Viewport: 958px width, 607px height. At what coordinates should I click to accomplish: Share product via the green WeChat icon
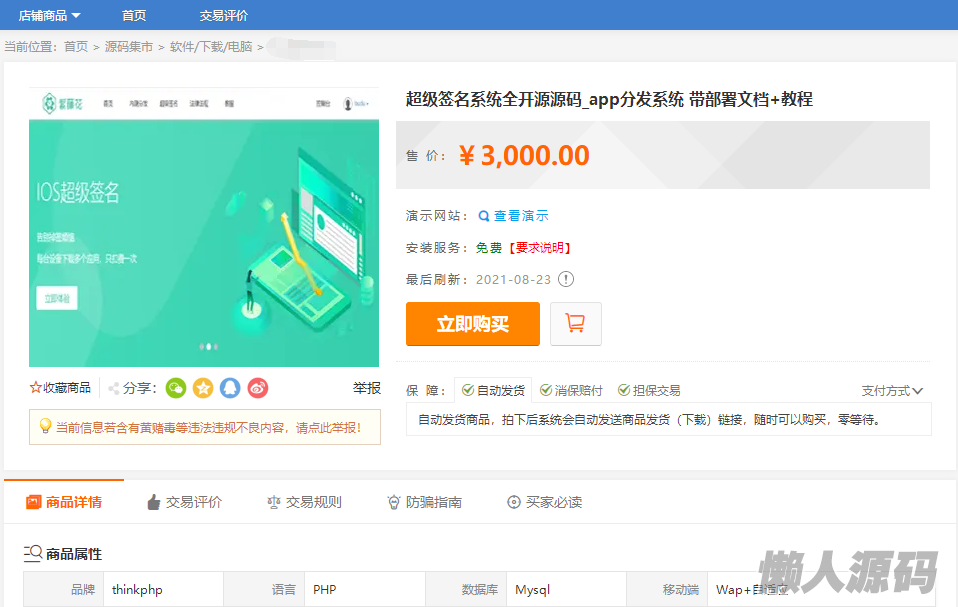pos(176,388)
